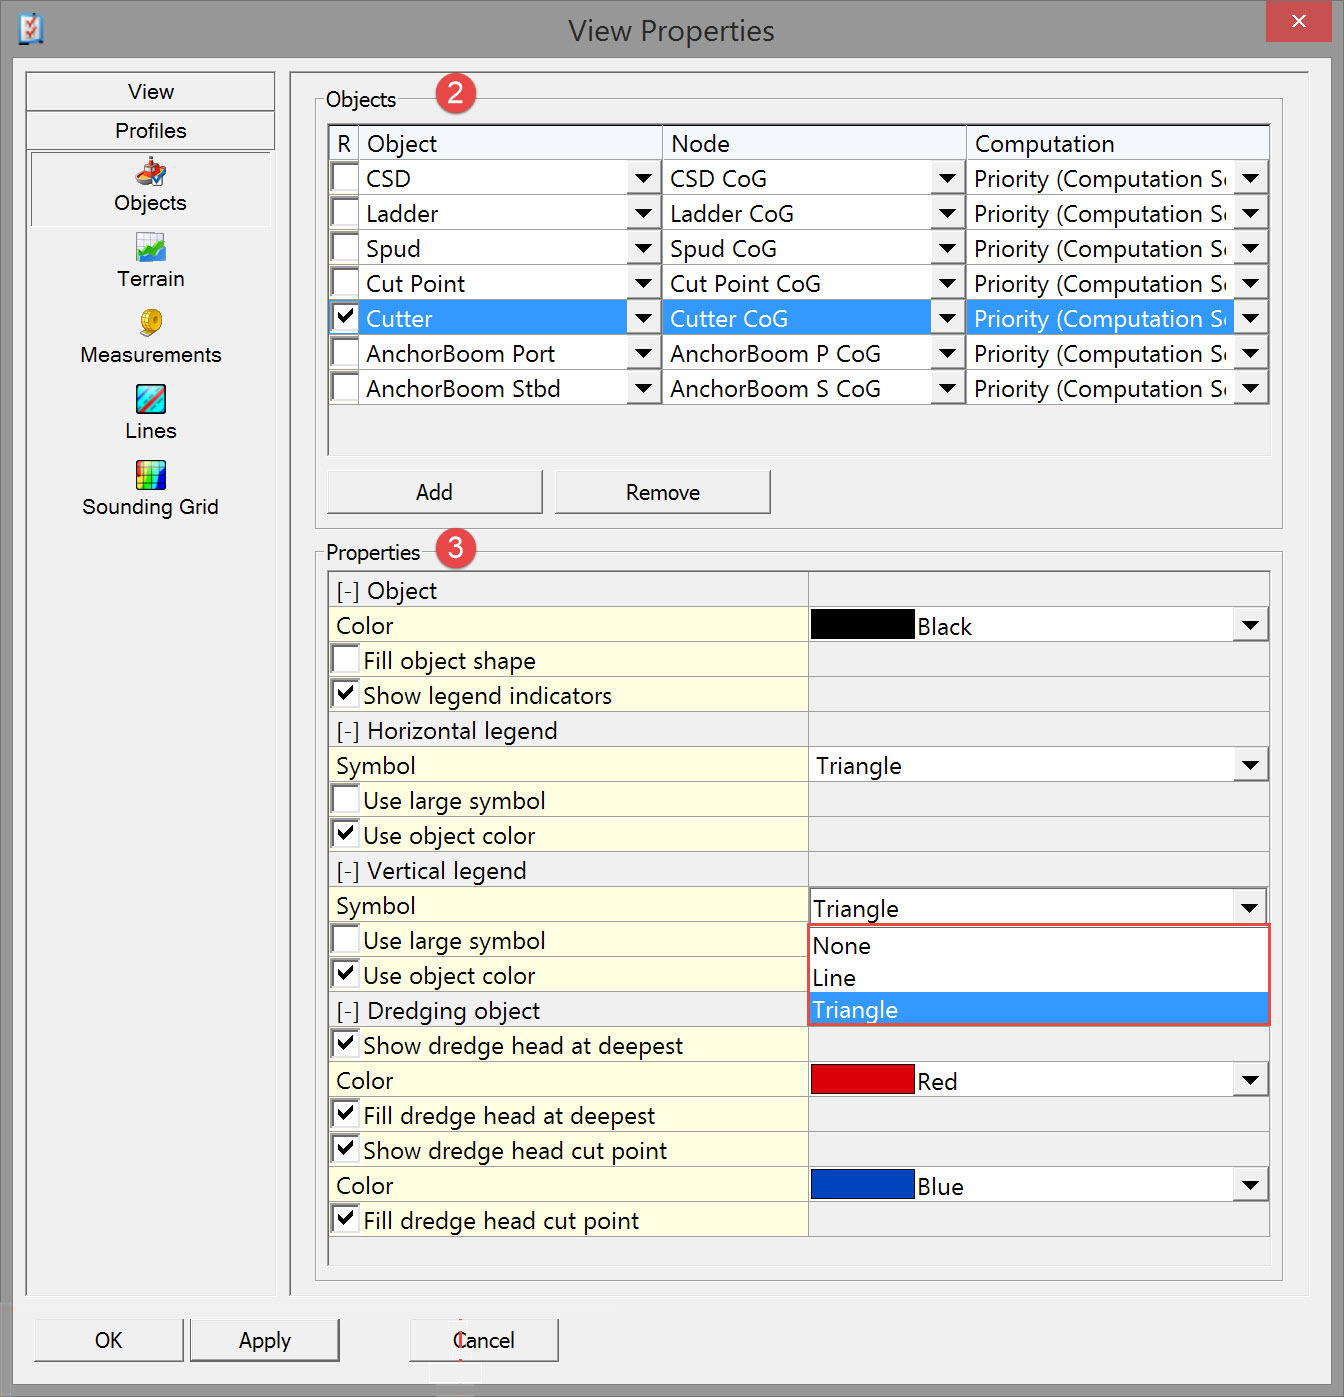1344x1397 pixels.
Task: Expand the Horizontal legend Symbol dropdown
Action: (1249, 766)
